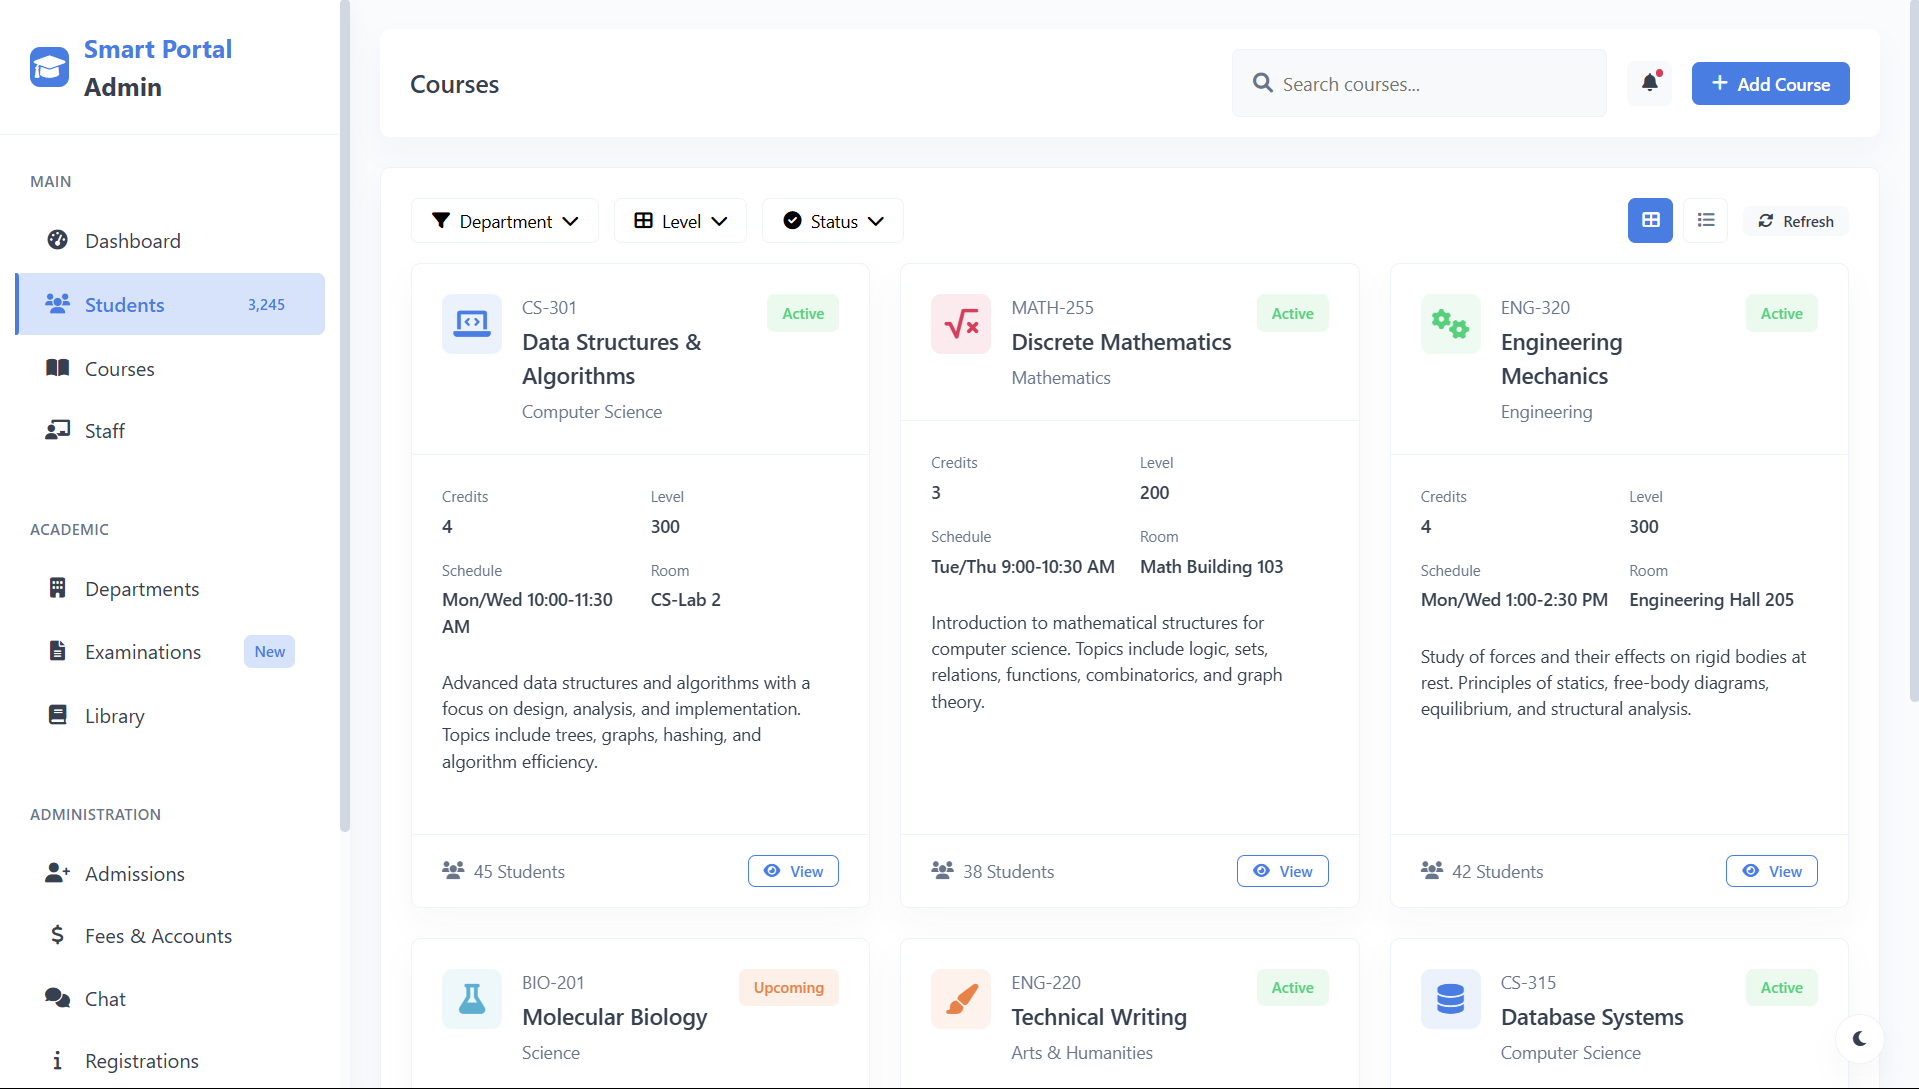This screenshot has height=1089, width=1919.
Task: Navigate to Courses in sidebar
Action: pos(119,368)
